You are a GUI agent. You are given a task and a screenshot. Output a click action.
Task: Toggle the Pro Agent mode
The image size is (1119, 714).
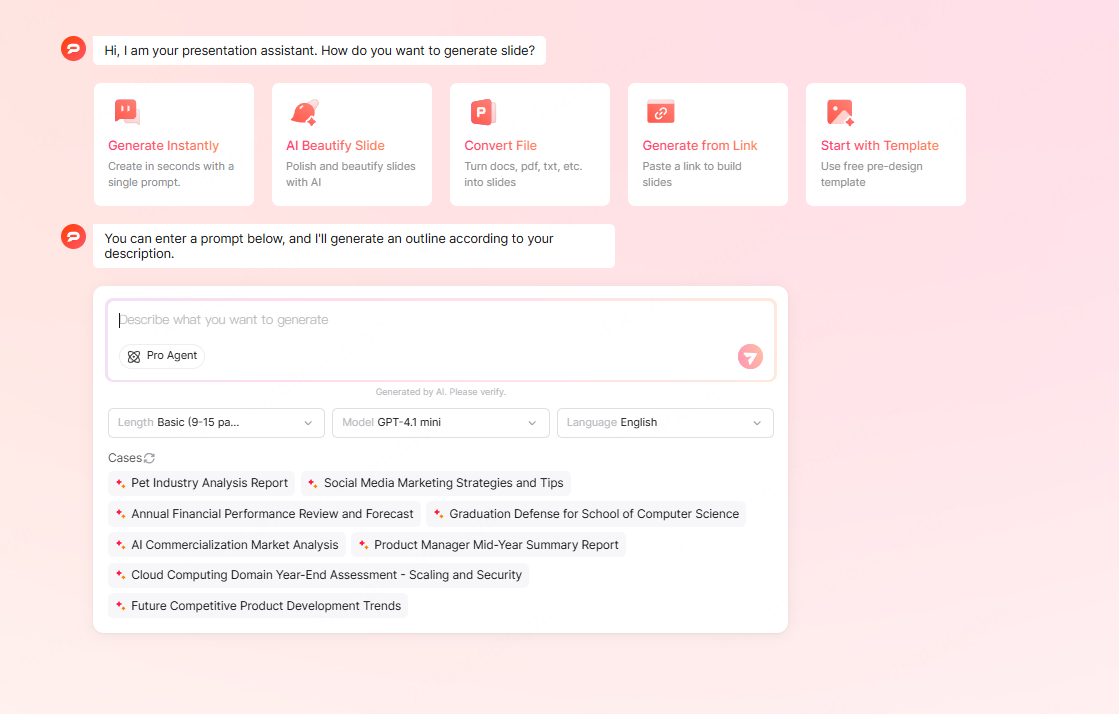(161, 356)
